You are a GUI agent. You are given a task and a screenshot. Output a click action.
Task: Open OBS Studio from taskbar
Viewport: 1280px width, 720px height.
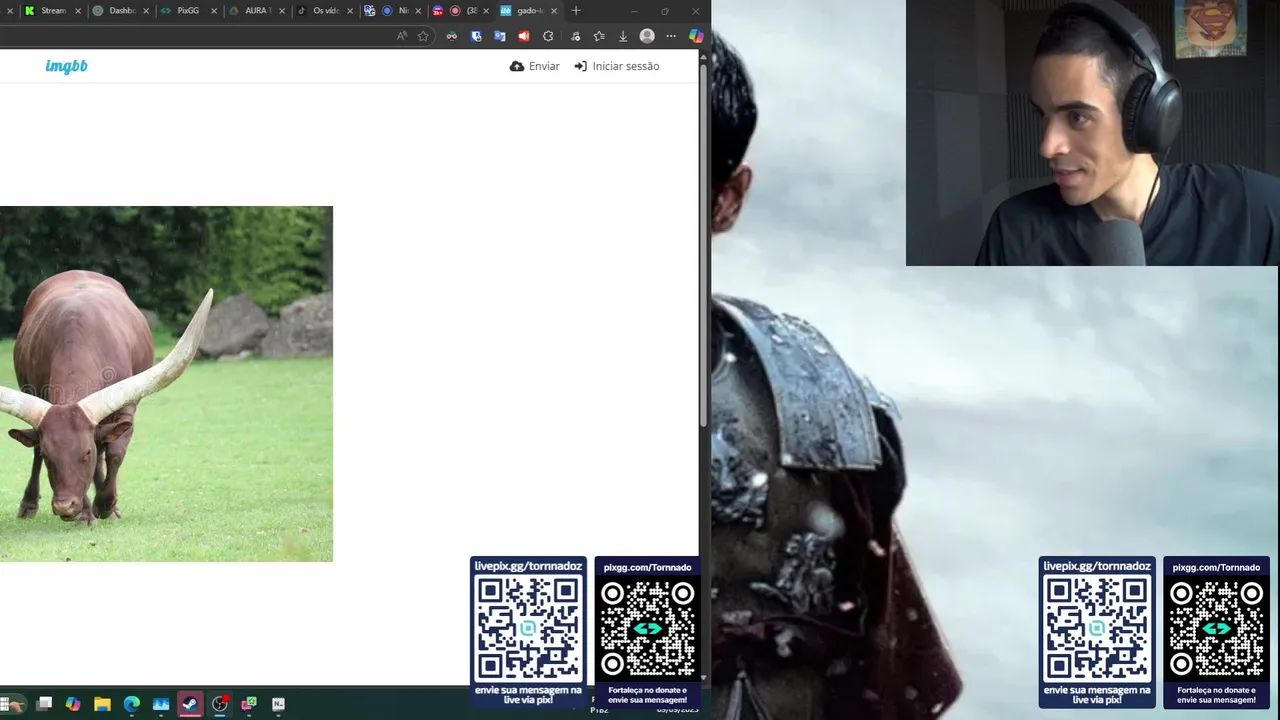pos(220,704)
